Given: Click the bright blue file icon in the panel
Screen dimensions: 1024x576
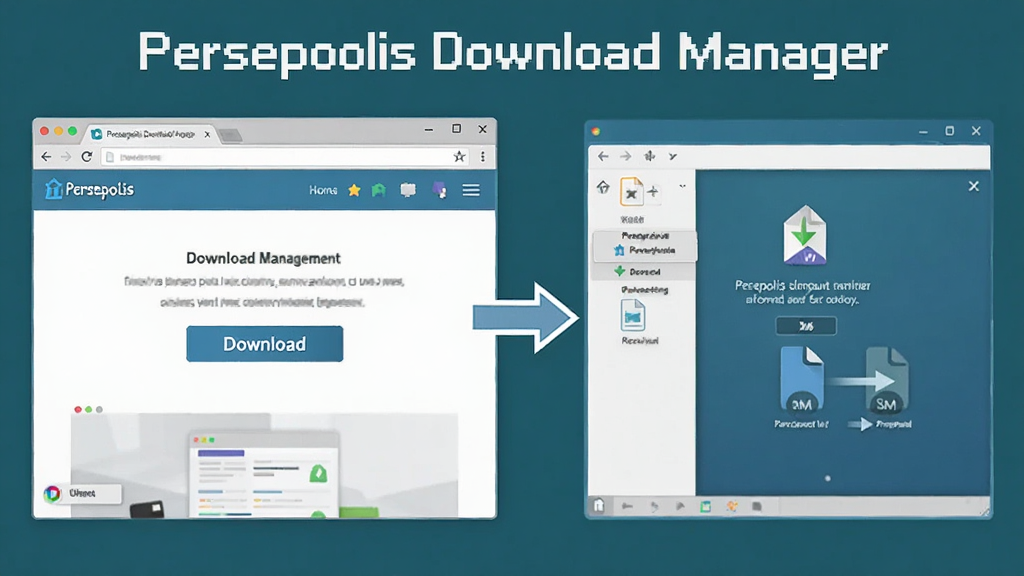Looking at the screenshot, I should pyautogui.click(x=802, y=380).
